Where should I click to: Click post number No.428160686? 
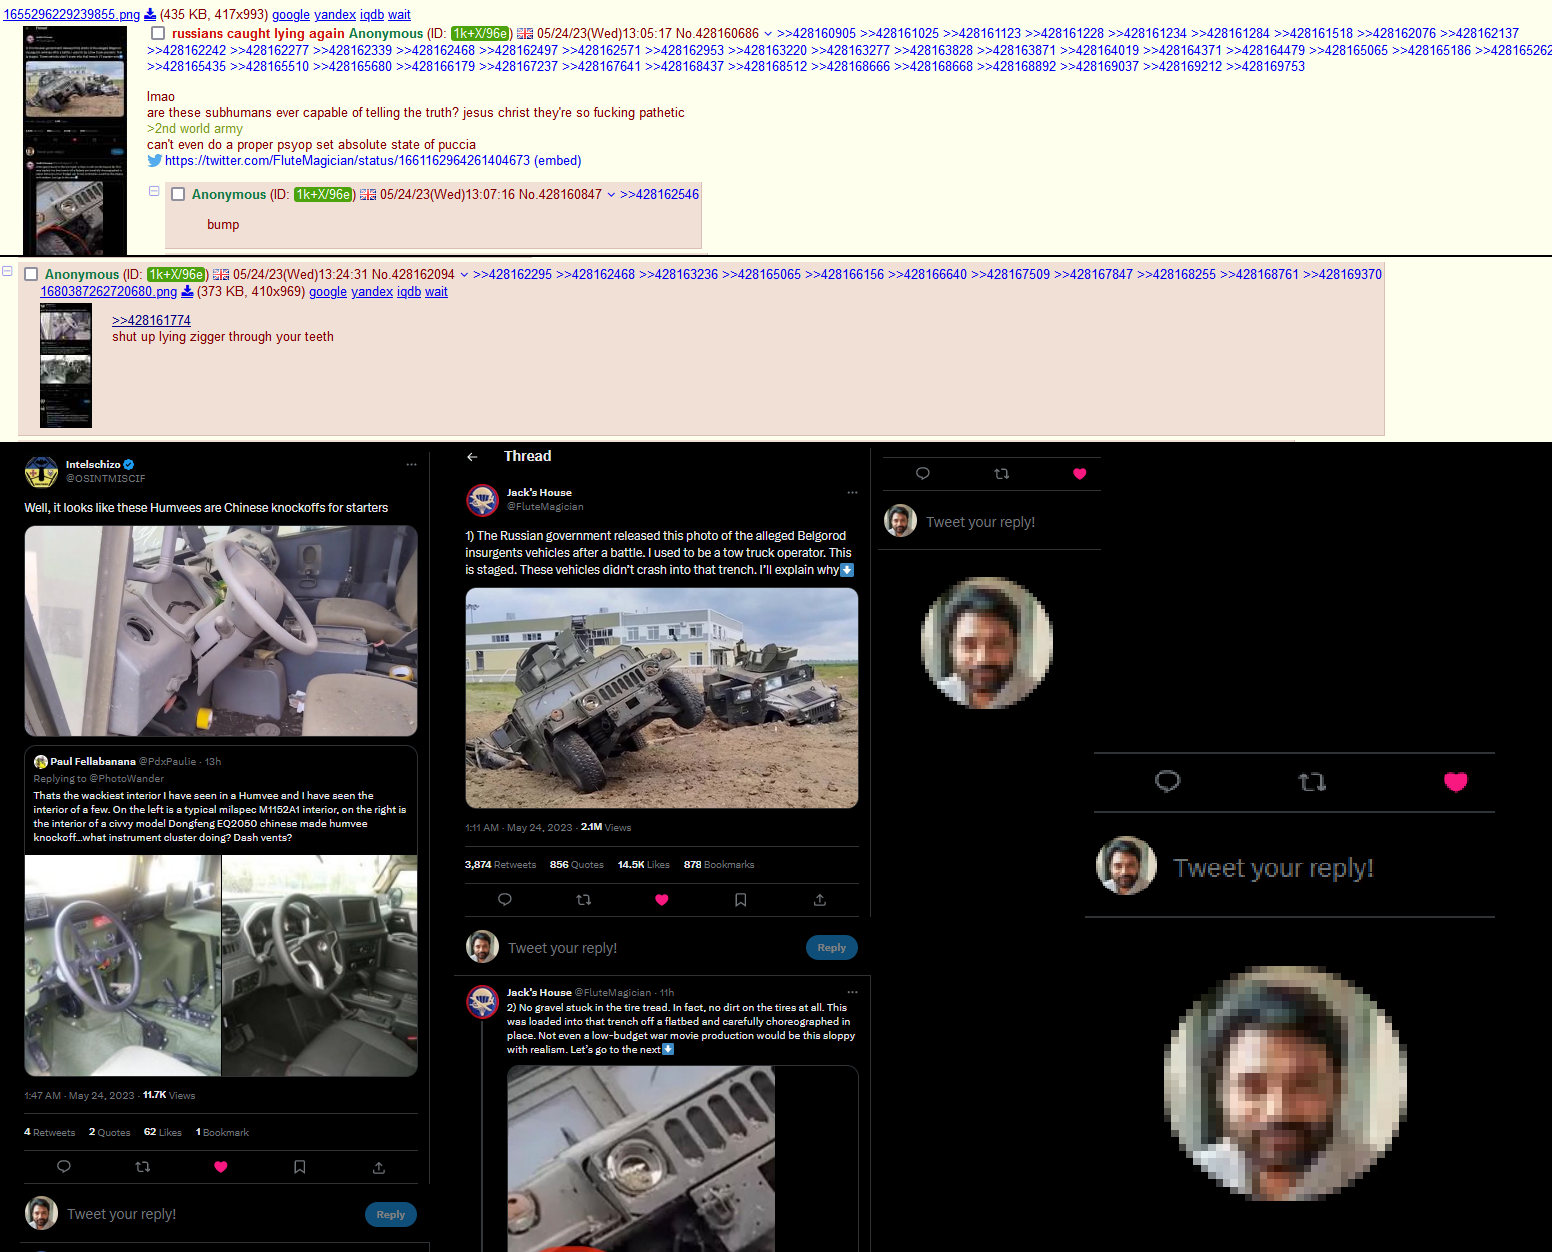(x=717, y=34)
